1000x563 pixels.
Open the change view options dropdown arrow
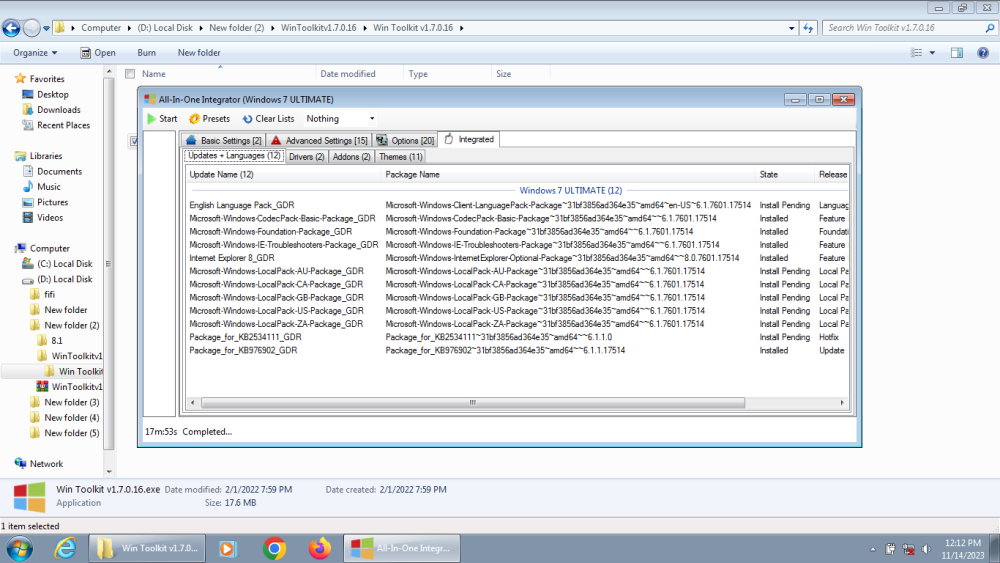tap(932, 53)
